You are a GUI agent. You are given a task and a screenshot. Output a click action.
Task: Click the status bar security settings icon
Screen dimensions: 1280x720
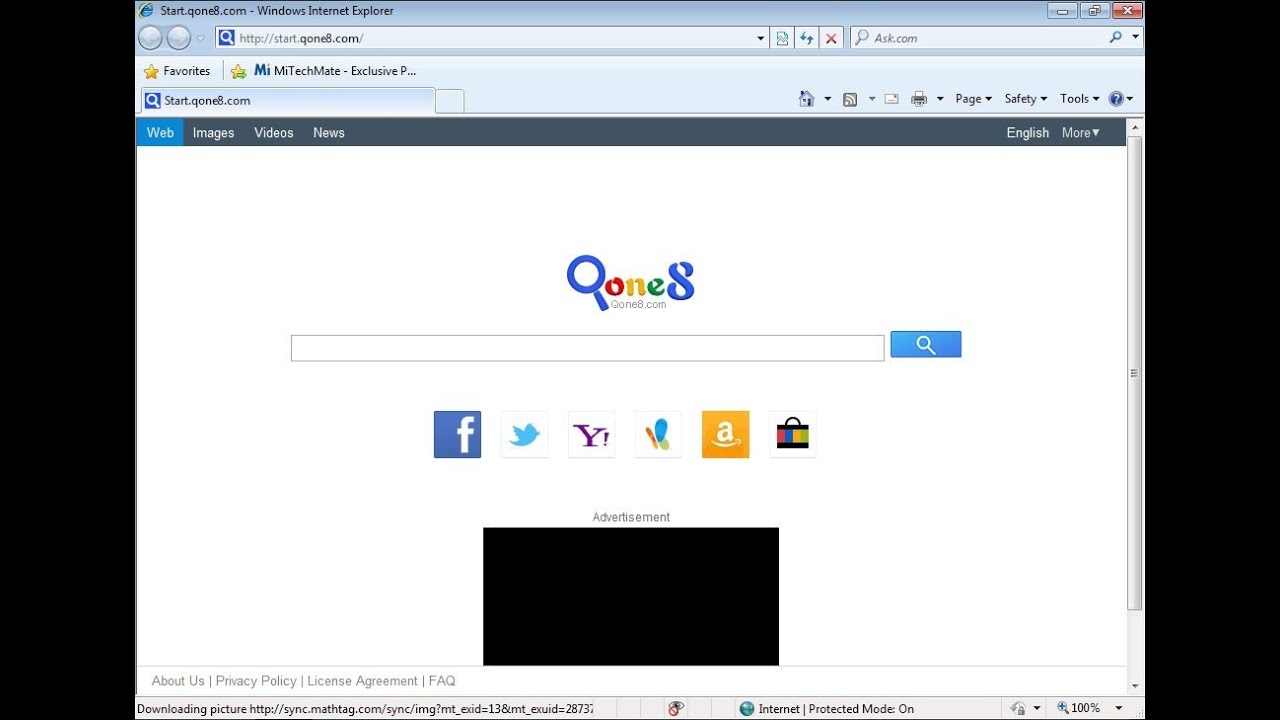point(1018,709)
